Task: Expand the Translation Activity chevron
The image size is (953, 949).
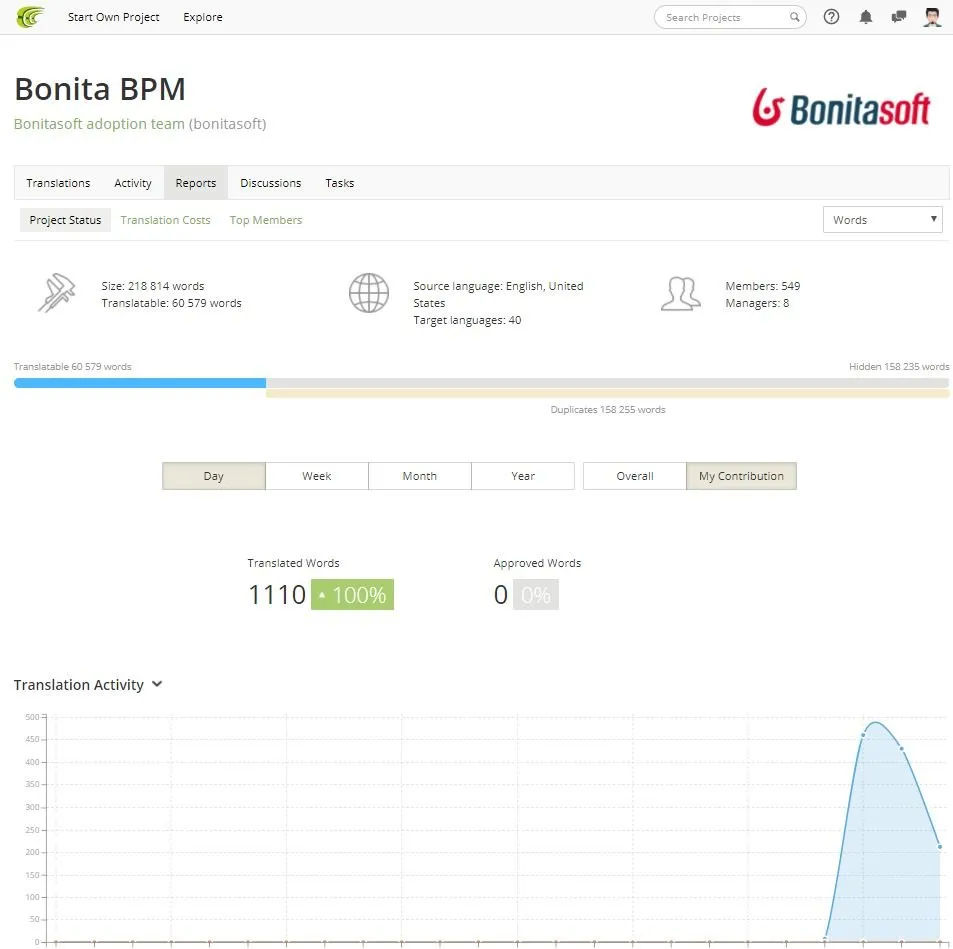Action: (157, 684)
